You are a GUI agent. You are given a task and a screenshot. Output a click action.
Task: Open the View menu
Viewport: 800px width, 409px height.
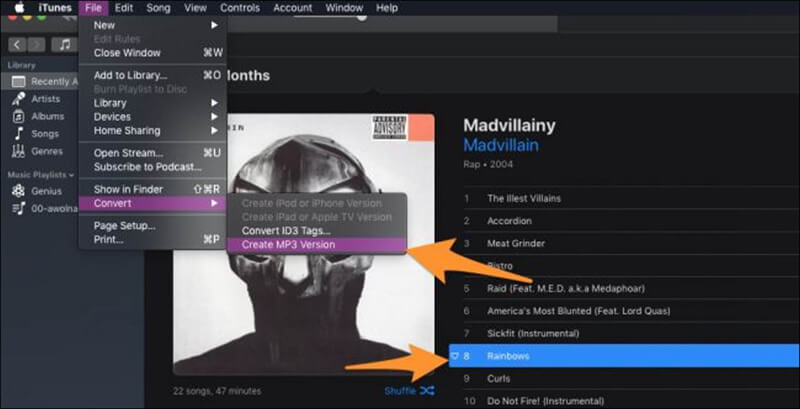click(195, 8)
